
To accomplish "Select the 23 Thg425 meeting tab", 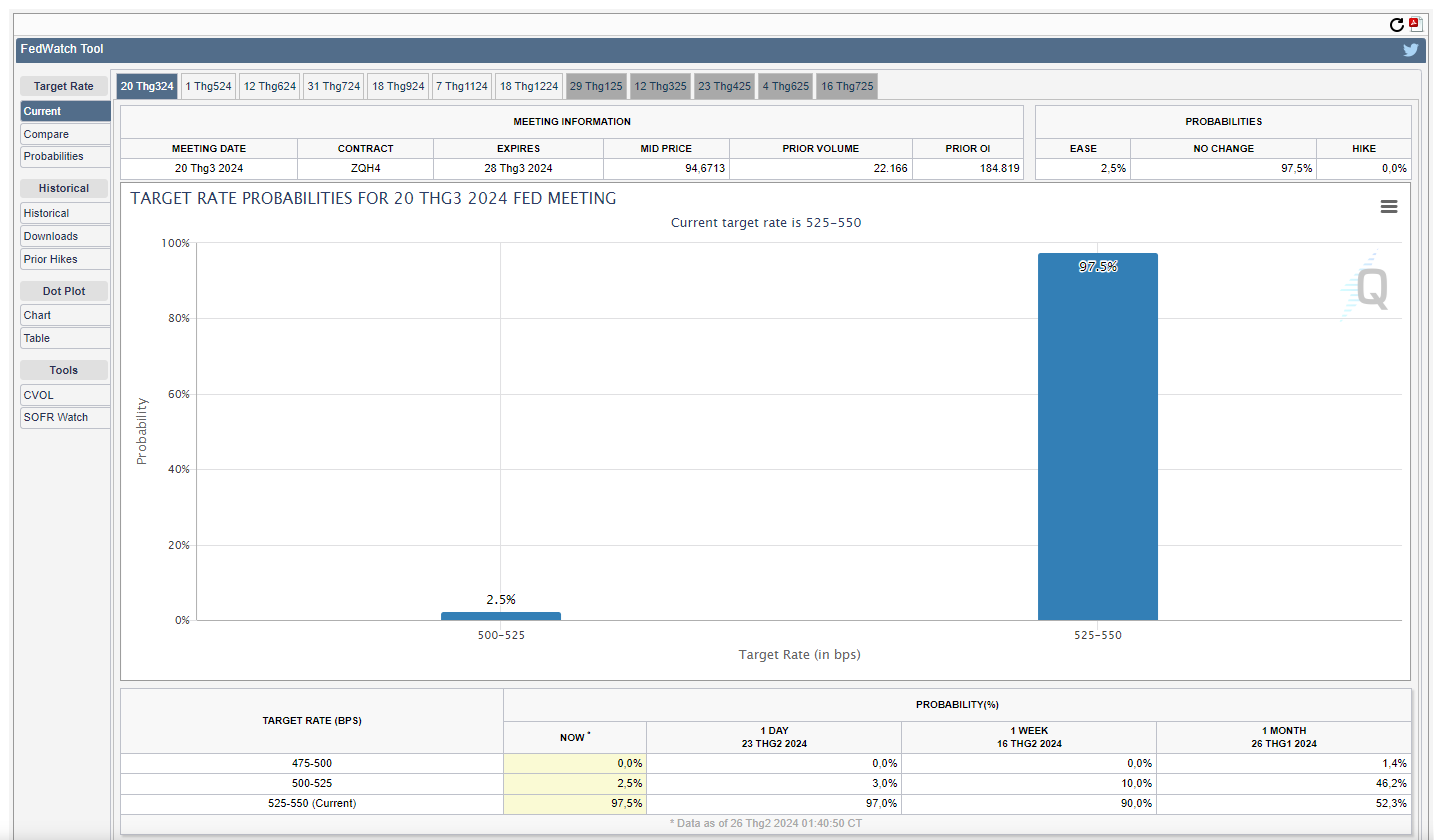I will pos(725,86).
